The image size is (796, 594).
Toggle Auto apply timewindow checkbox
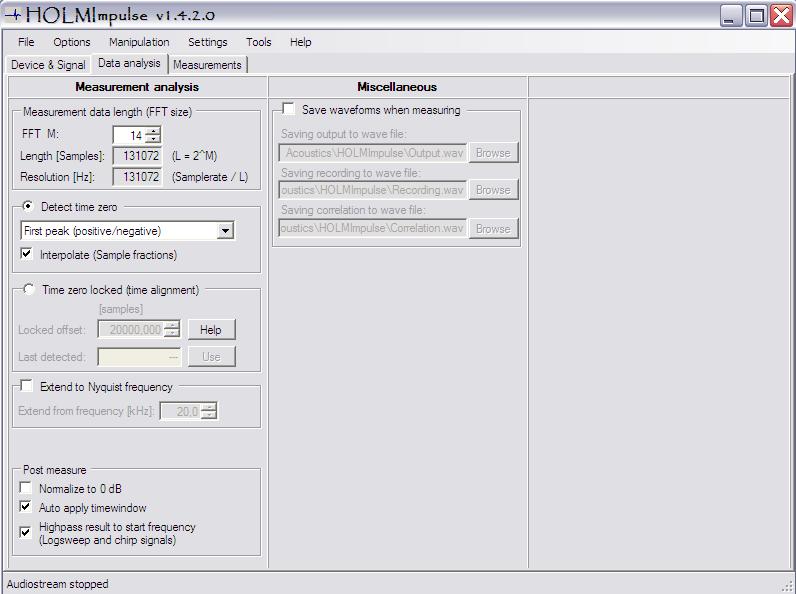coord(25,507)
